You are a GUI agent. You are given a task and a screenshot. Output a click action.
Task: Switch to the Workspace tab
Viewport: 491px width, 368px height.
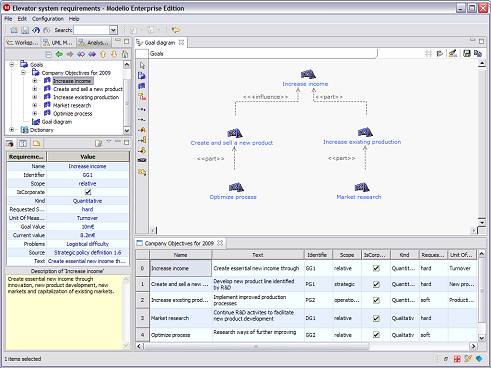click(x=23, y=43)
